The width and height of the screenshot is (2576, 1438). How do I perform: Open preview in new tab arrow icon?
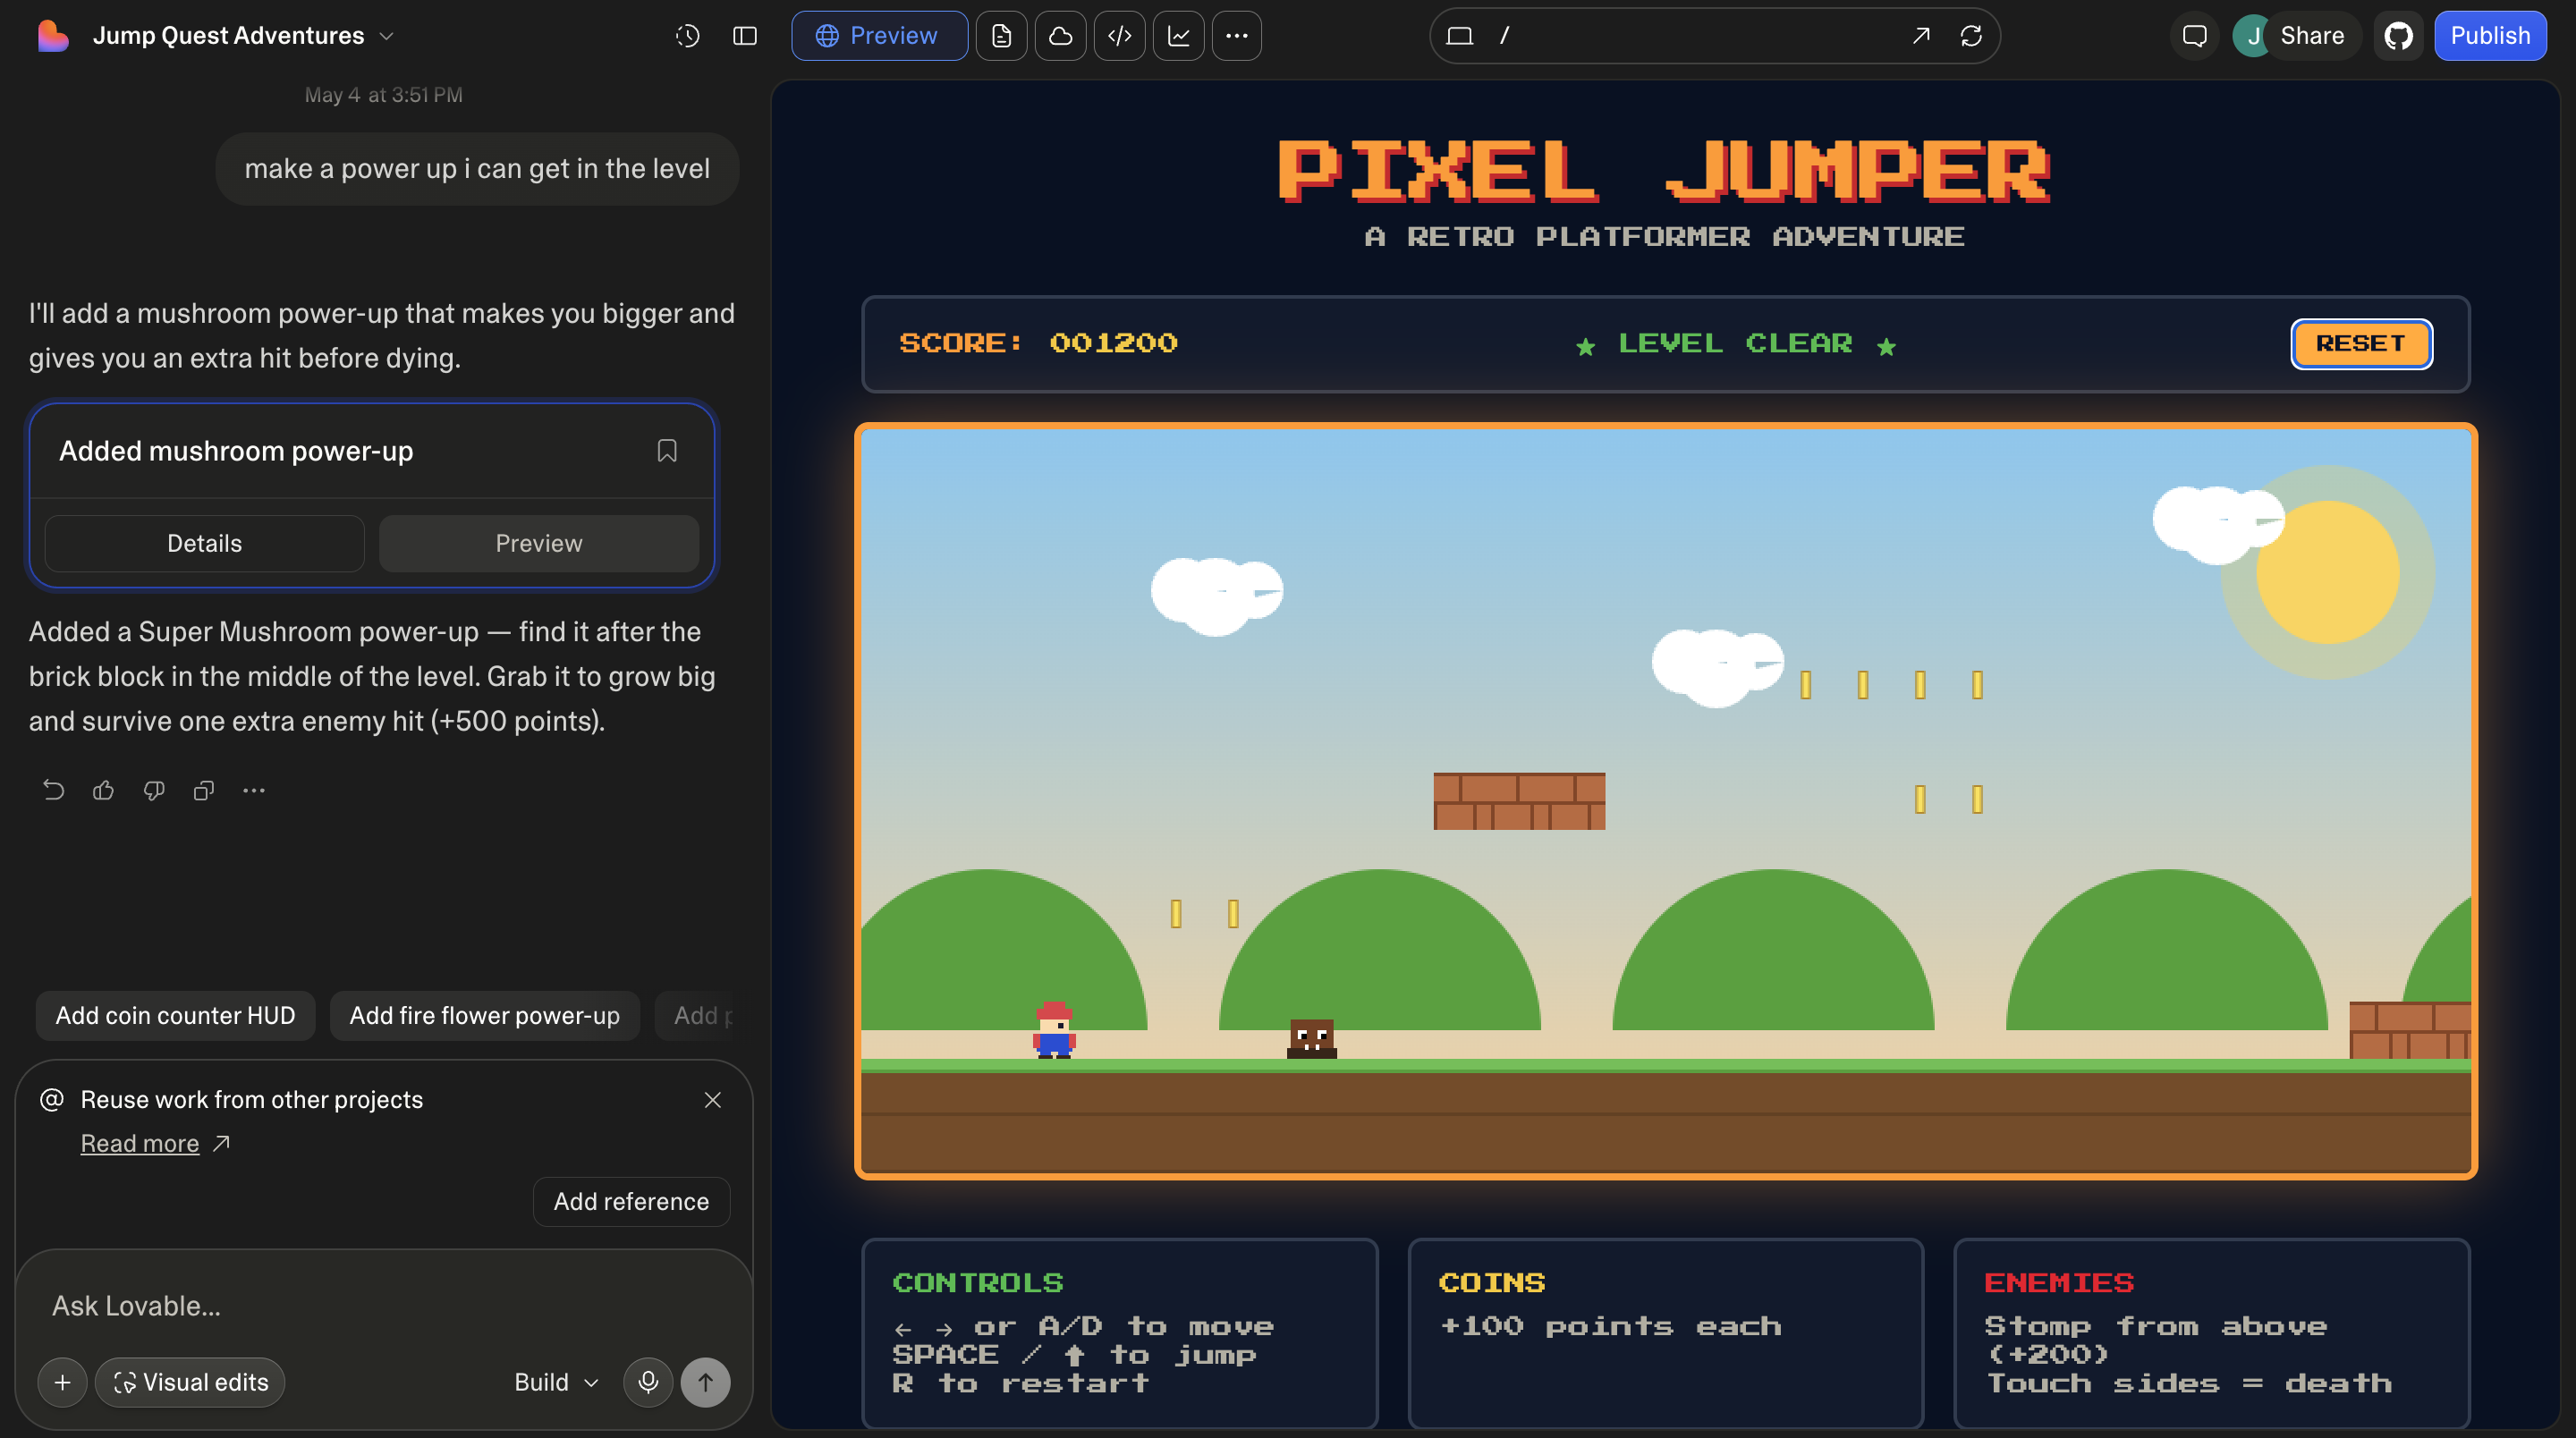1920,36
